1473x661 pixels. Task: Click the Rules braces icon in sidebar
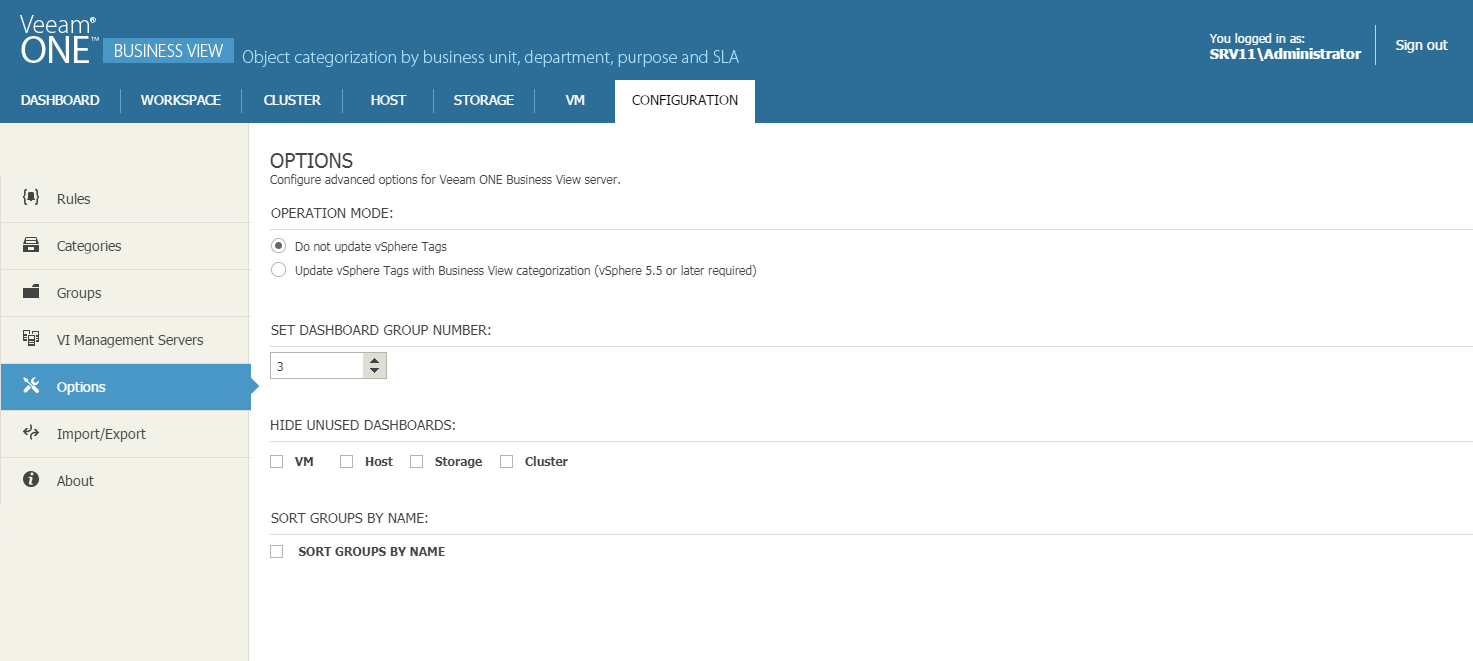[31, 198]
